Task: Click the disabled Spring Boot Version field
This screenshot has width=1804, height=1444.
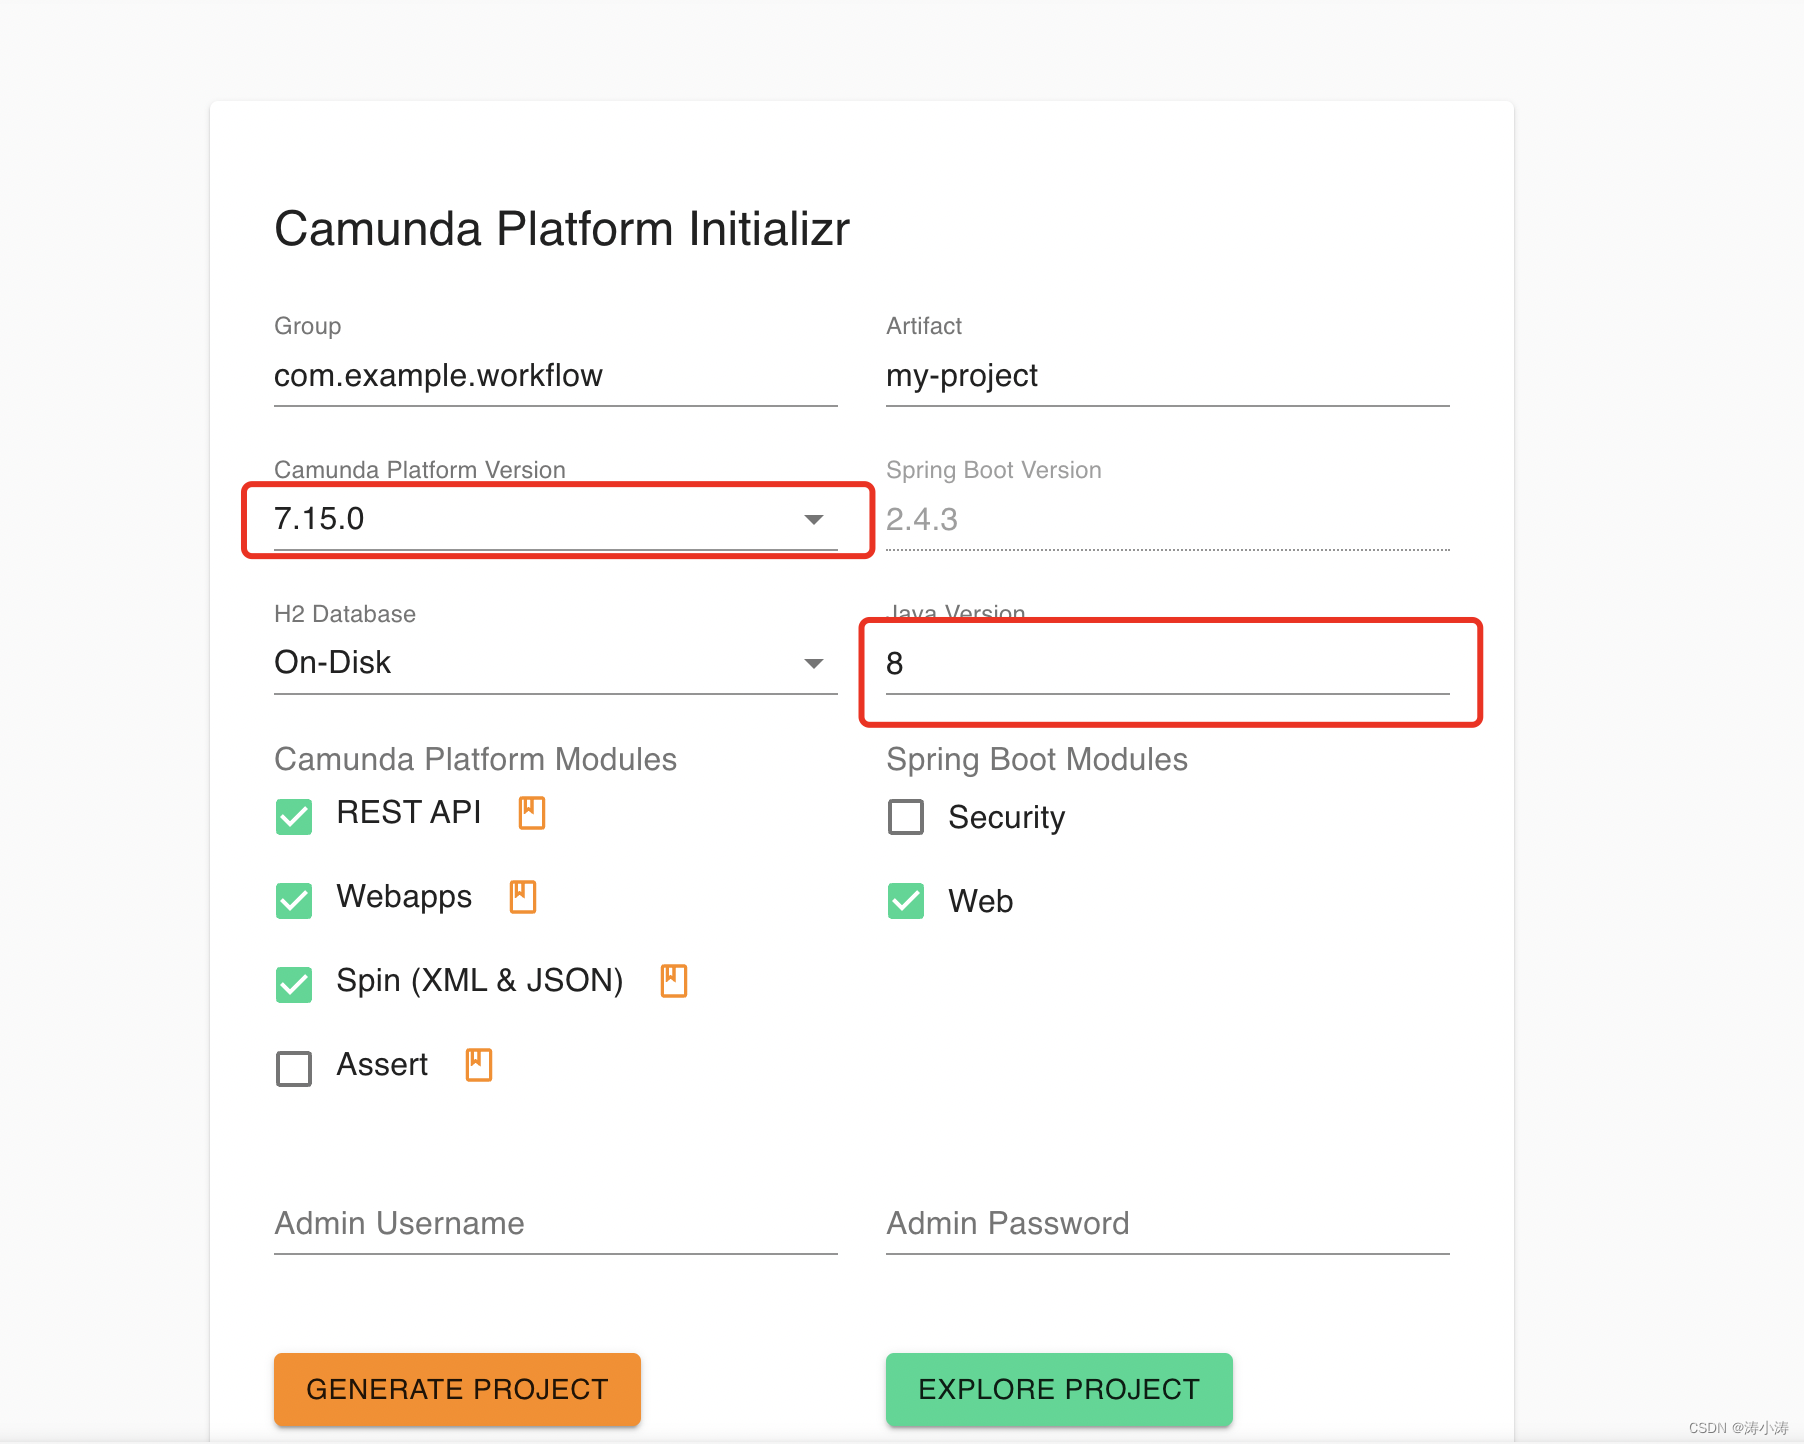Action: pos(1167,519)
